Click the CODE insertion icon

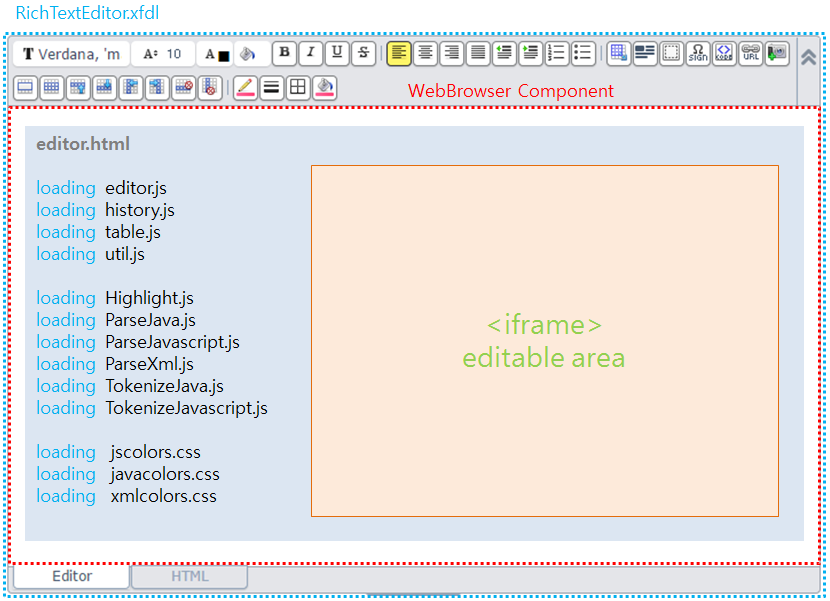723,55
